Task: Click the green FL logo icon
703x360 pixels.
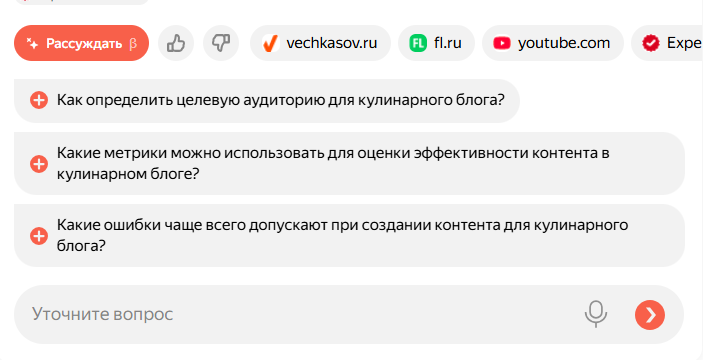Action: [418, 43]
